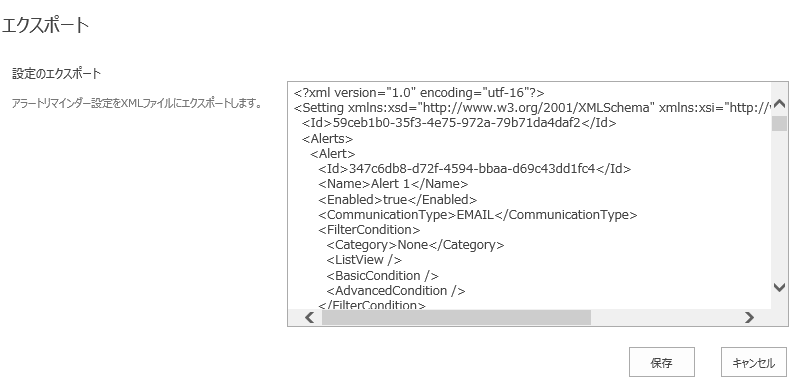
Task: Click the AdvancedCondition element line
Action: 396,291
